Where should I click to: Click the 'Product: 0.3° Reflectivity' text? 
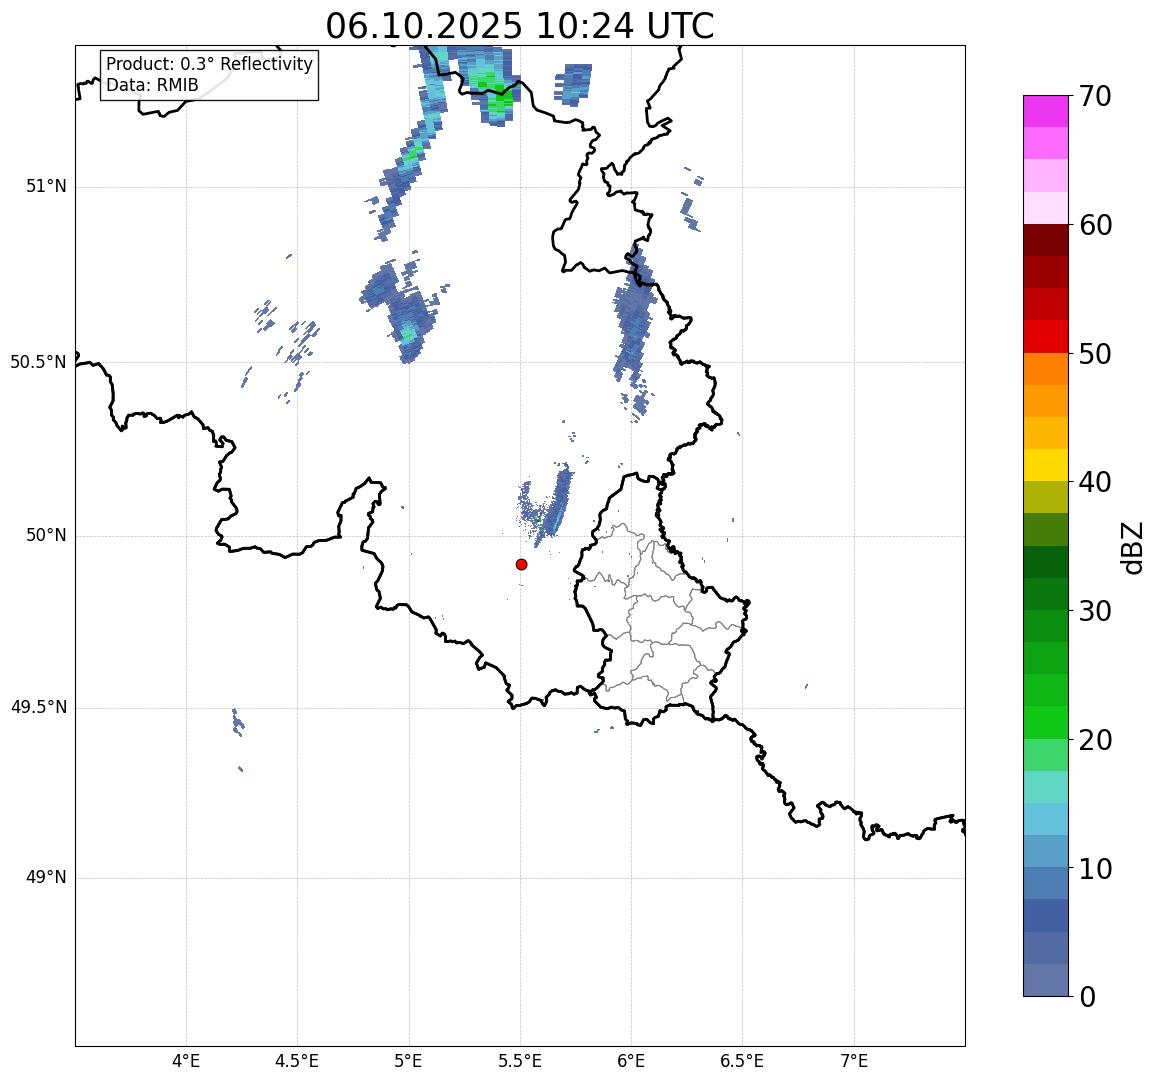210,64
